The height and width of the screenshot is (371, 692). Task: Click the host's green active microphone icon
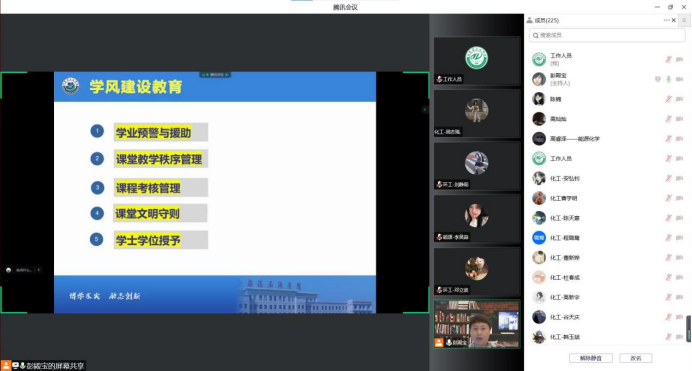click(669, 79)
